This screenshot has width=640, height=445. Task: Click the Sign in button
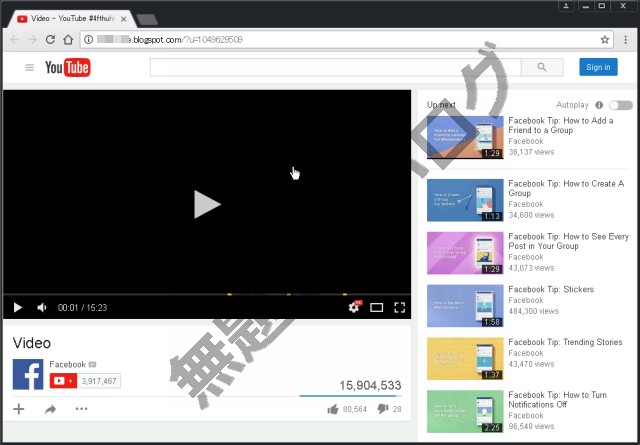tap(598, 67)
